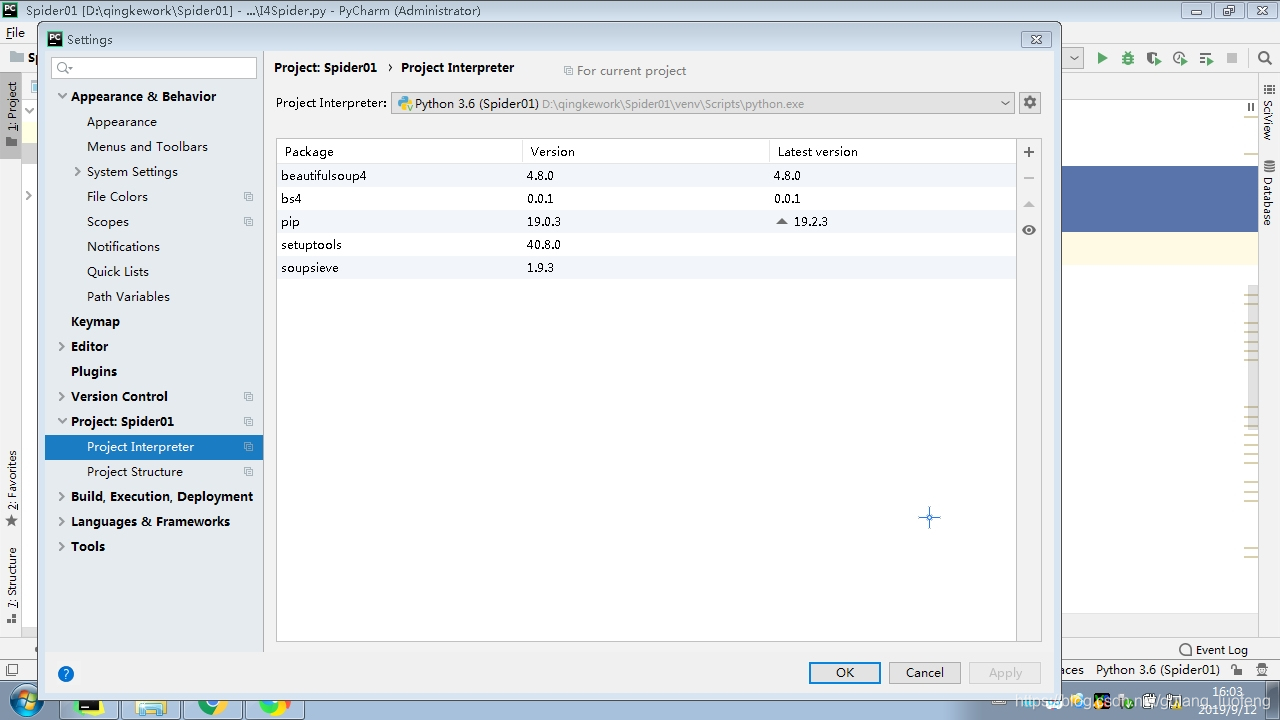Click the profile run clock icon
Image resolution: width=1280 pixels, height=720 pixels.
pyautogui.click(x=1180, y=59)
